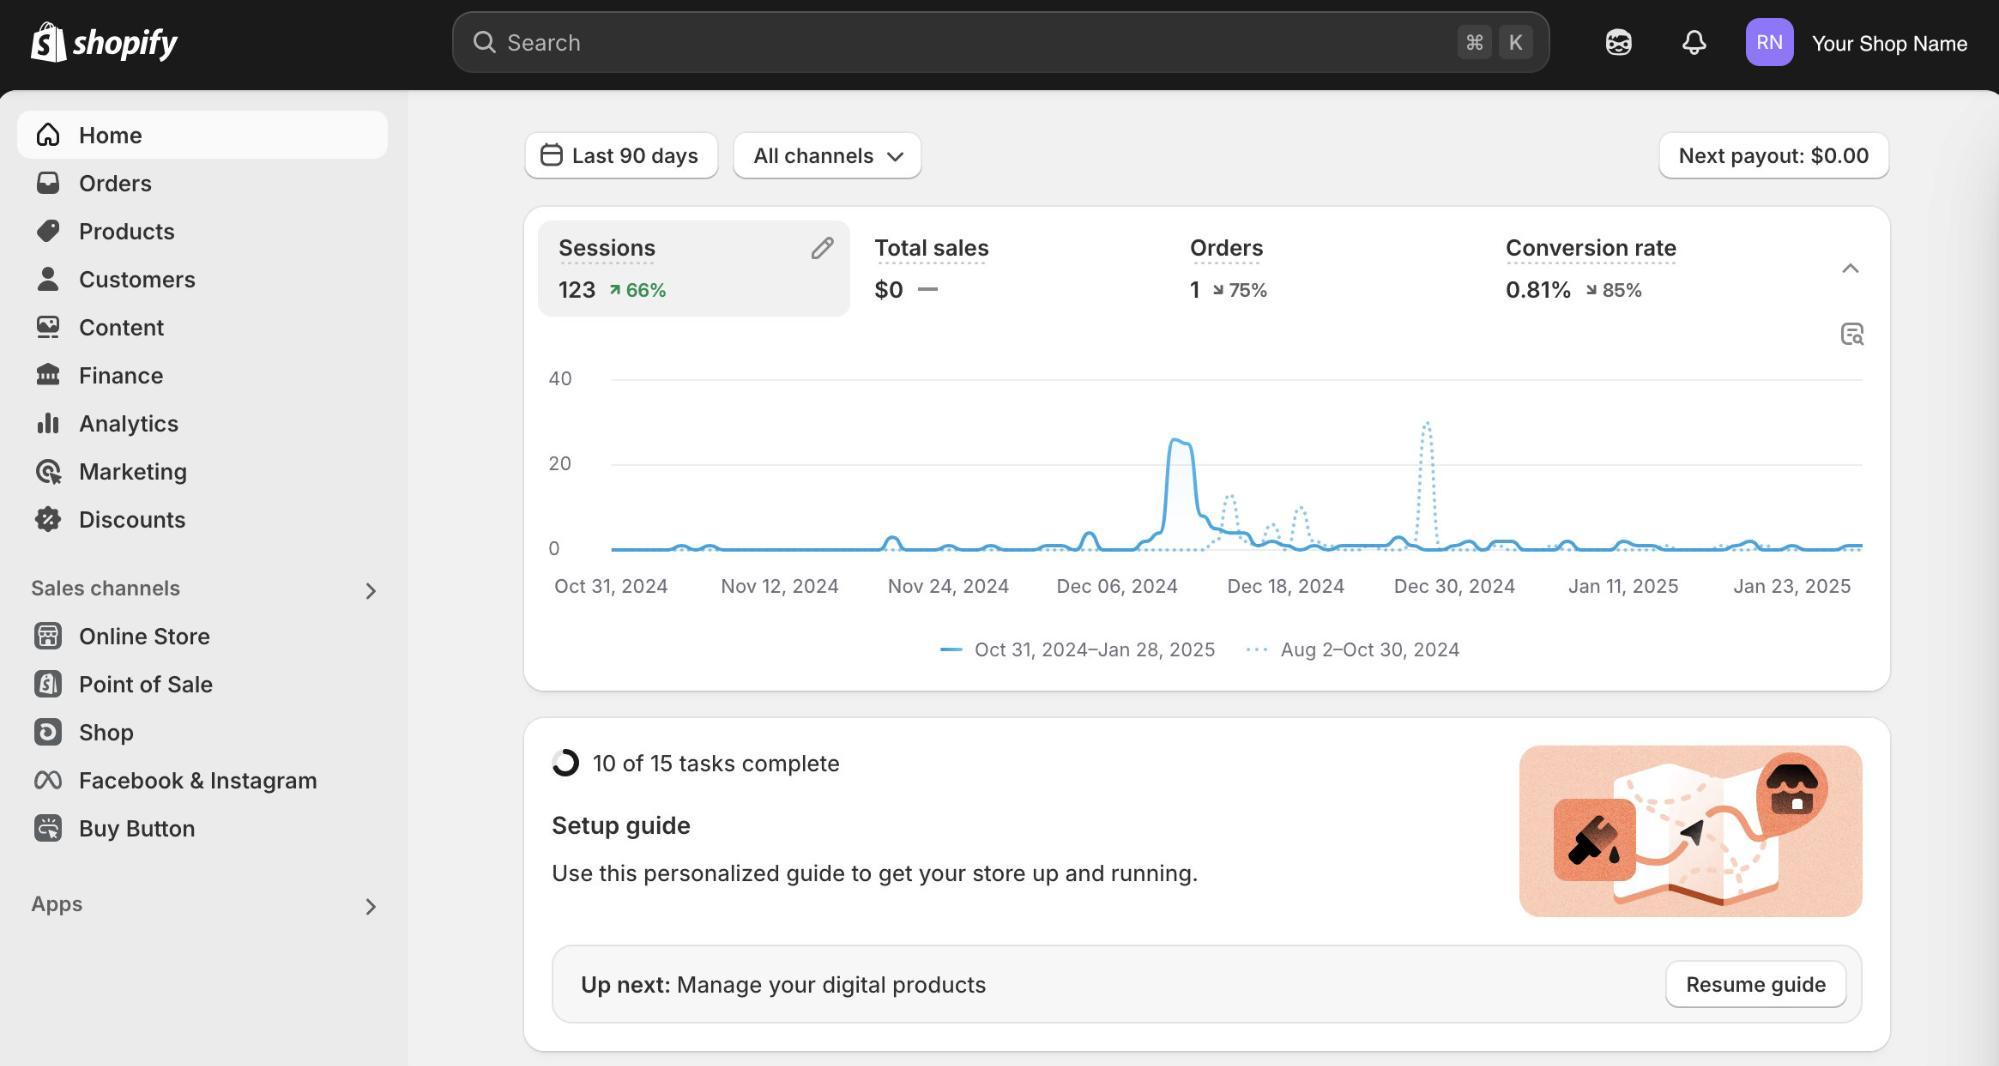Click the Marketing target icon

click(x=48, y=471)
